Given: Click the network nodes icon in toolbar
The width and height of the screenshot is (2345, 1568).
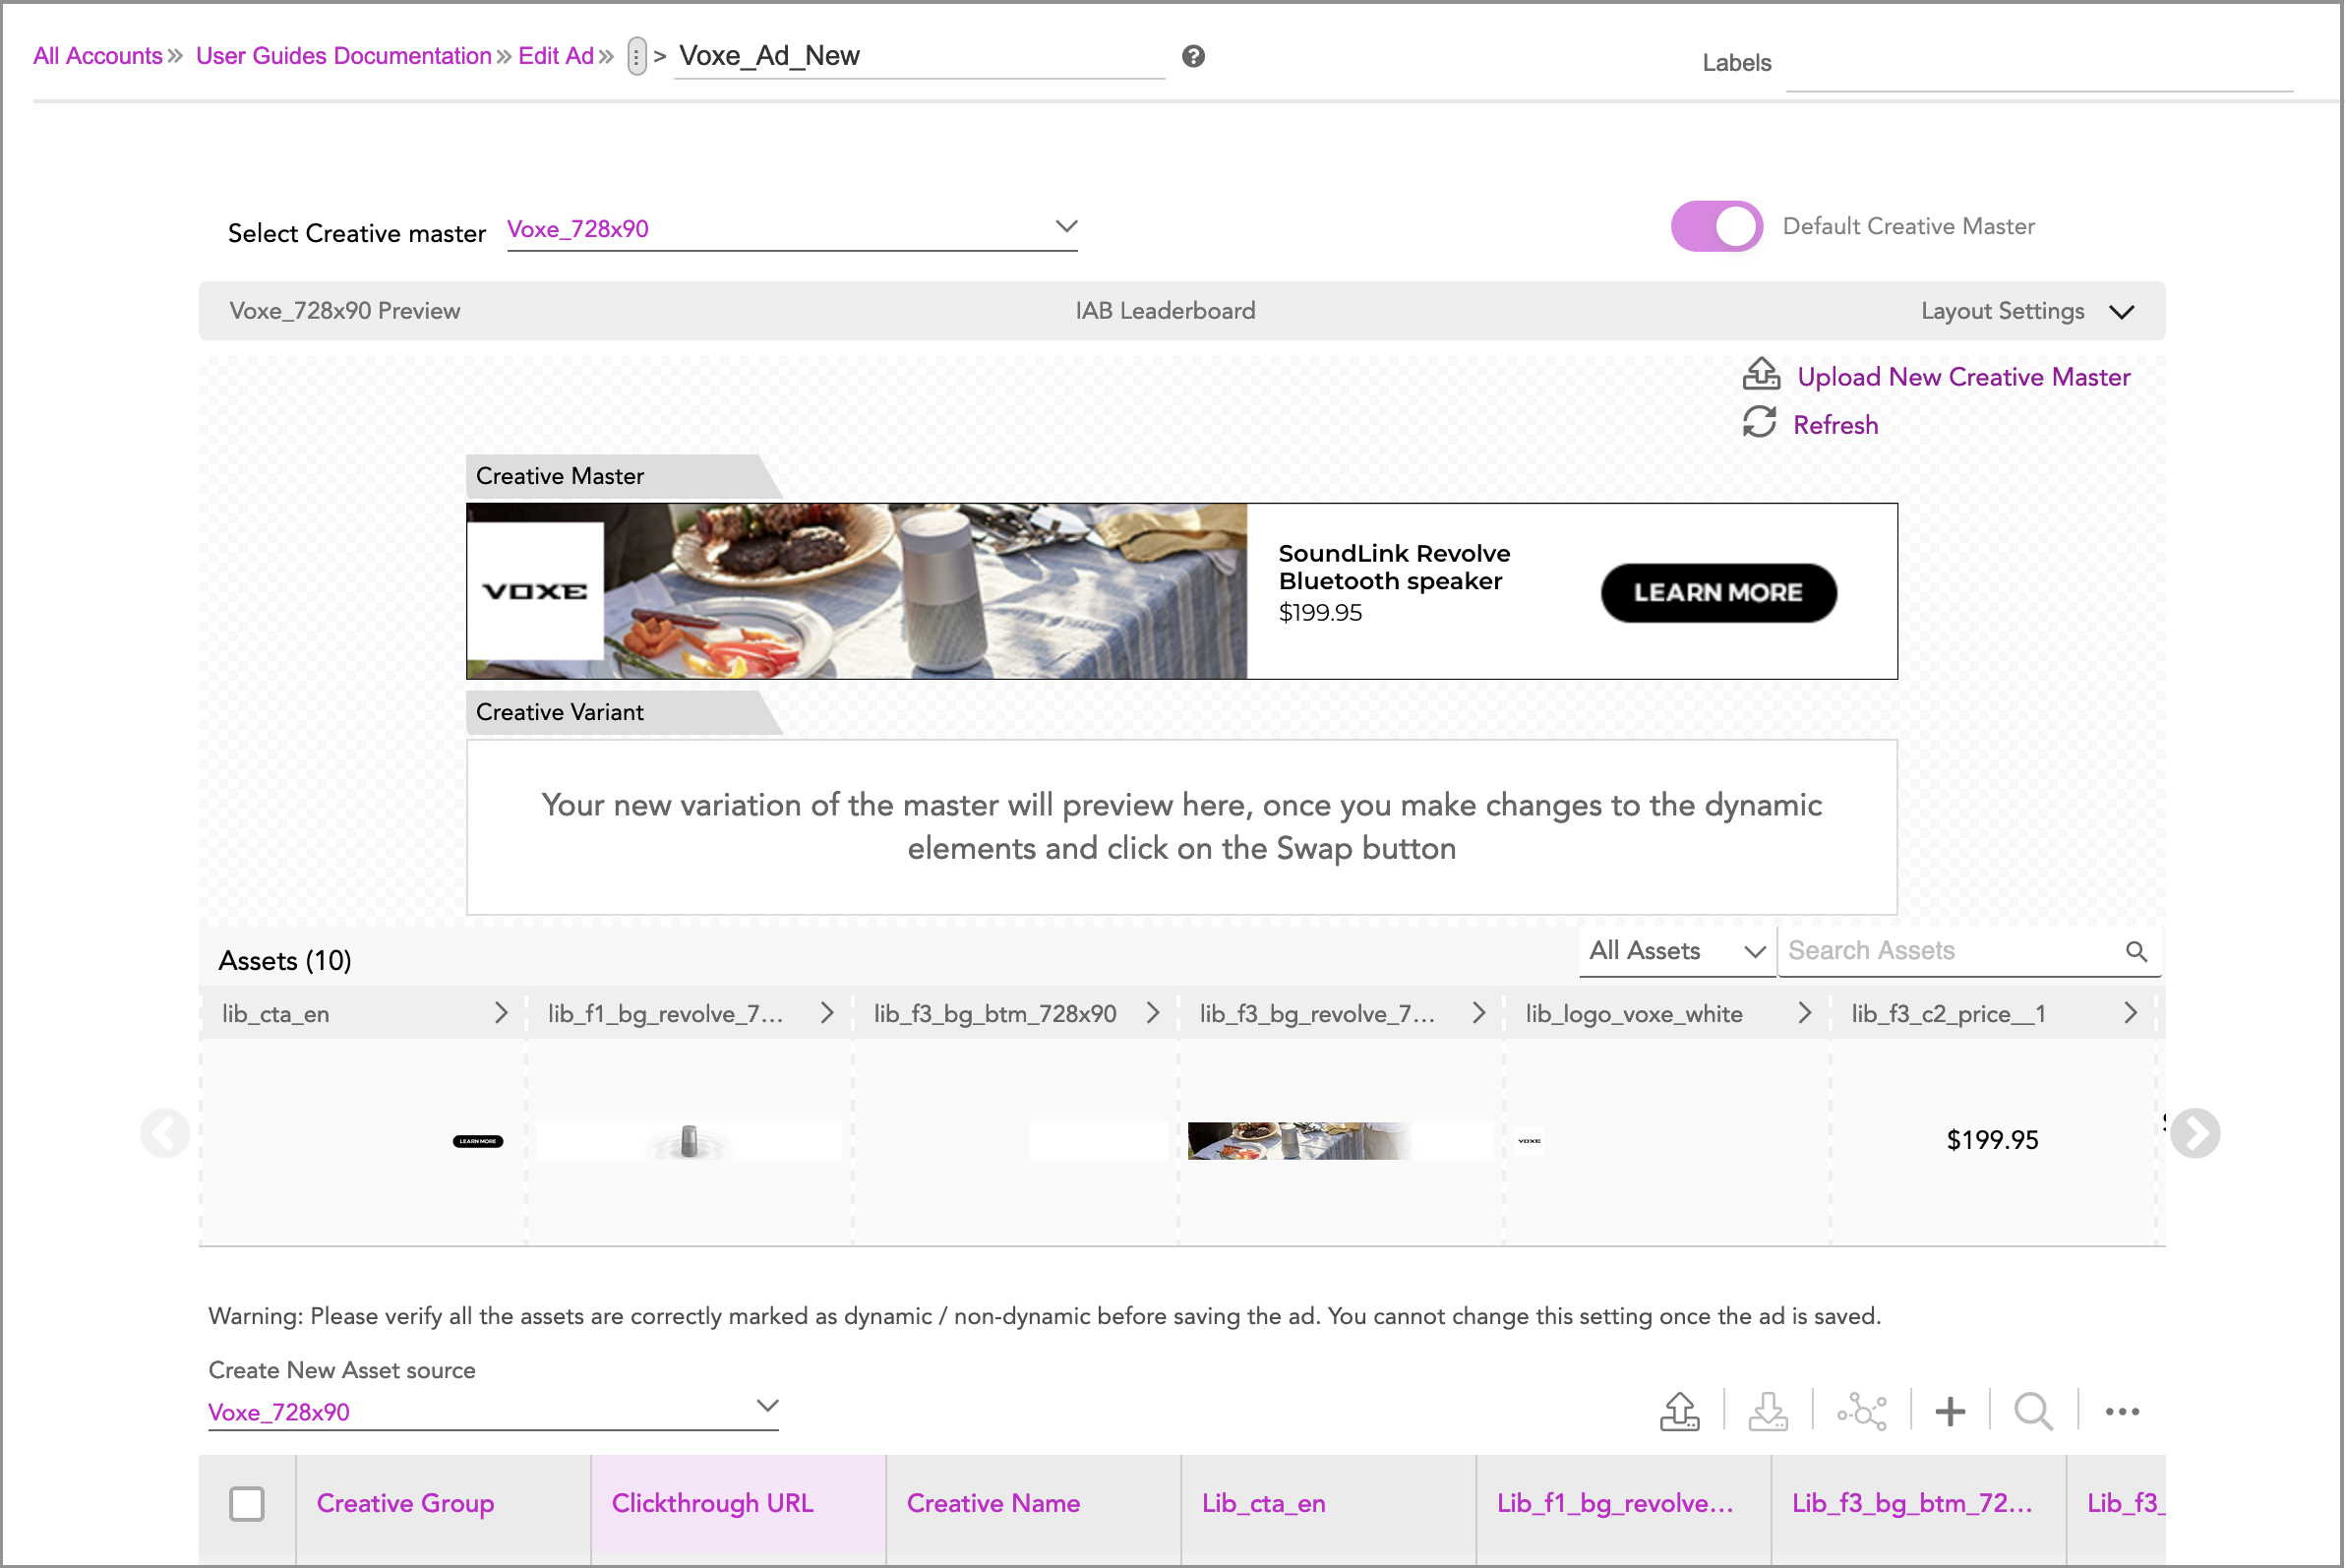Looking at the screenshot, I should click(1861, 1411).
